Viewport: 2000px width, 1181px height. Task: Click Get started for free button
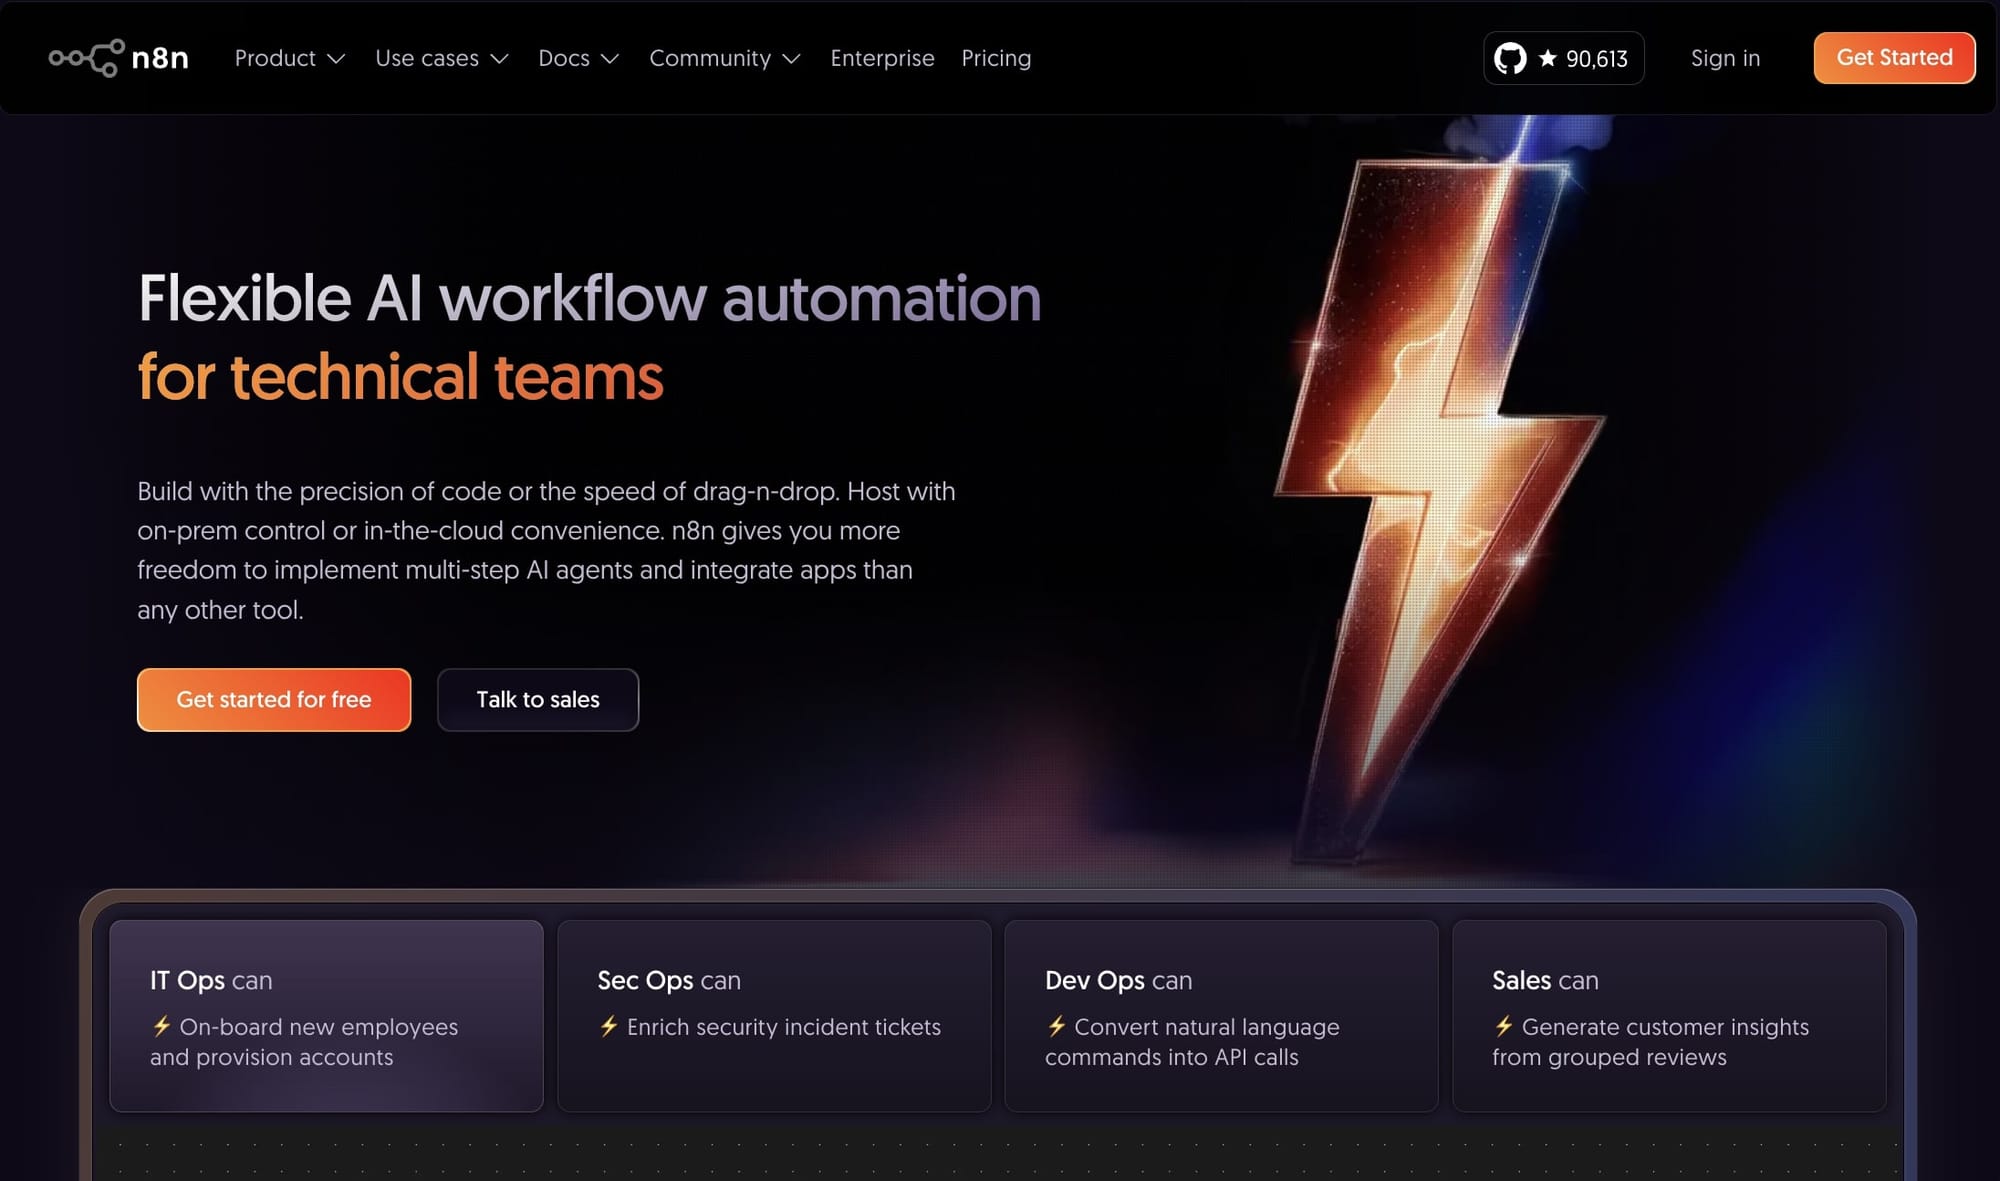point(274,700)
